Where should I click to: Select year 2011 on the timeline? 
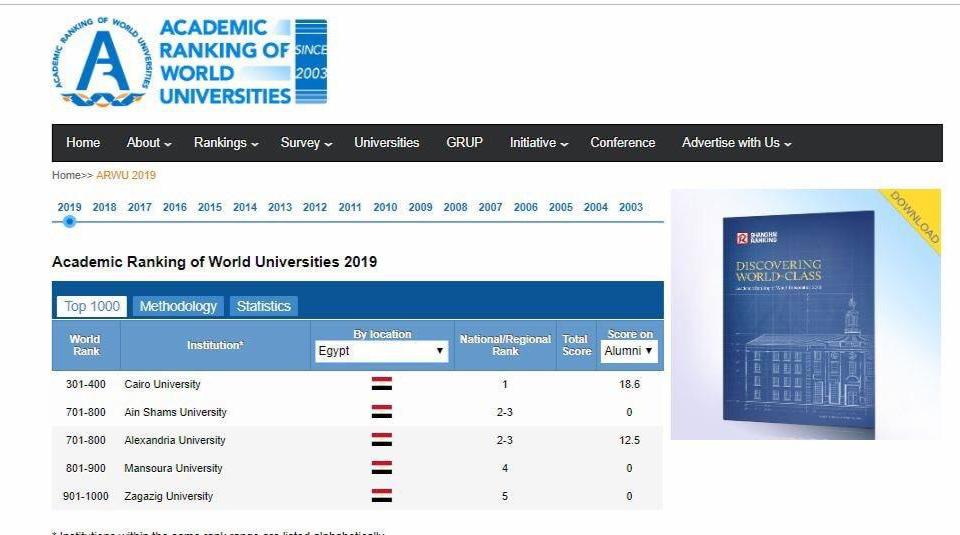[350, 208]
